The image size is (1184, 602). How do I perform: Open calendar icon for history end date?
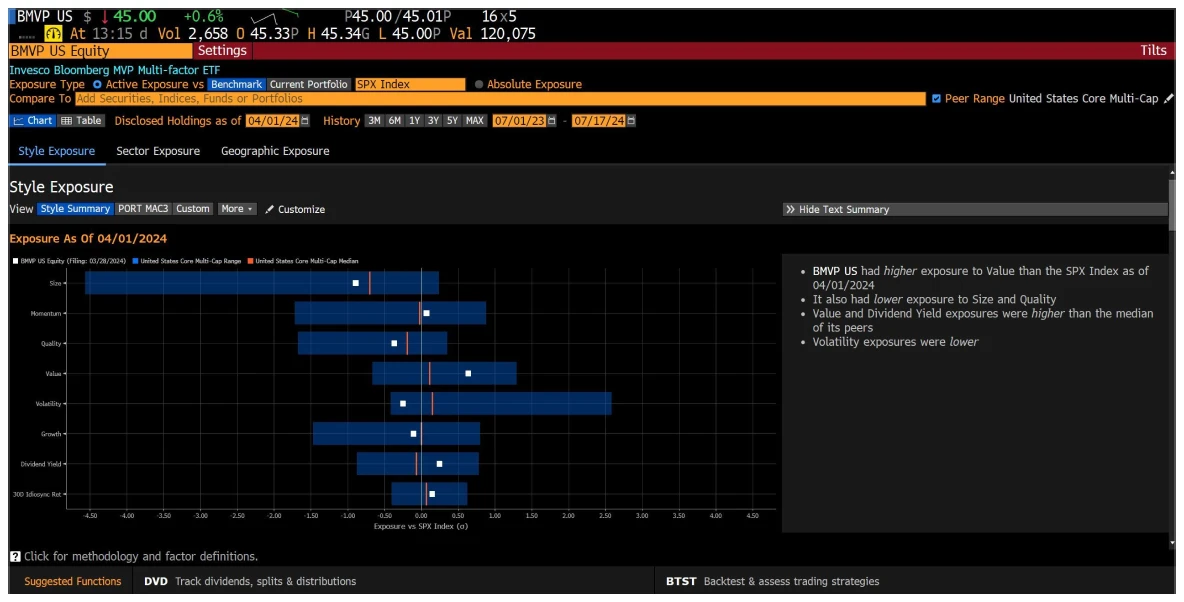(x=630, y=121)
